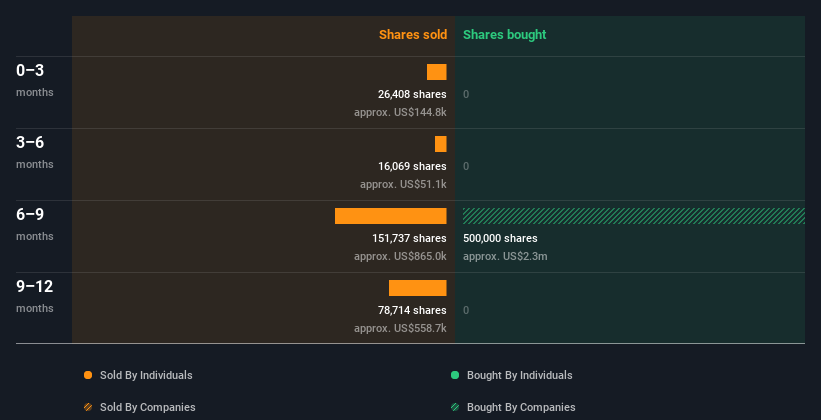Toggle the Sold By Individuals legend label
This screenshot has height=420, width=821.
[146, 375]
